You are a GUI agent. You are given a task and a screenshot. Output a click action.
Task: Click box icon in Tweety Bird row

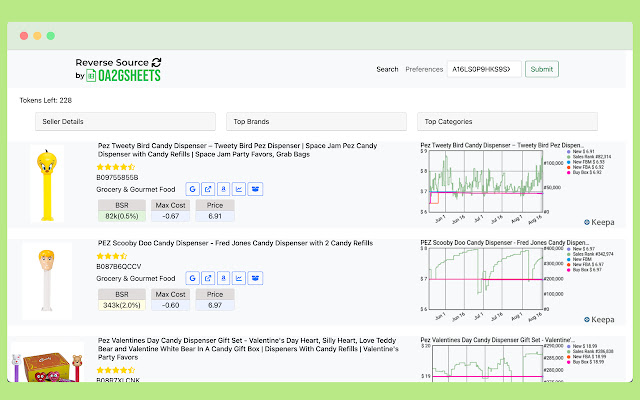point(256,189)
